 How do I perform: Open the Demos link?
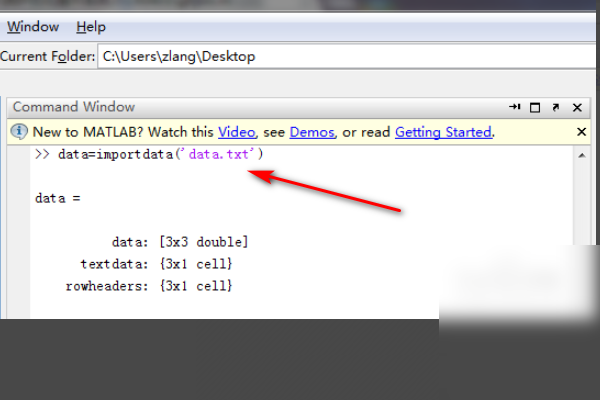(312, 132)
